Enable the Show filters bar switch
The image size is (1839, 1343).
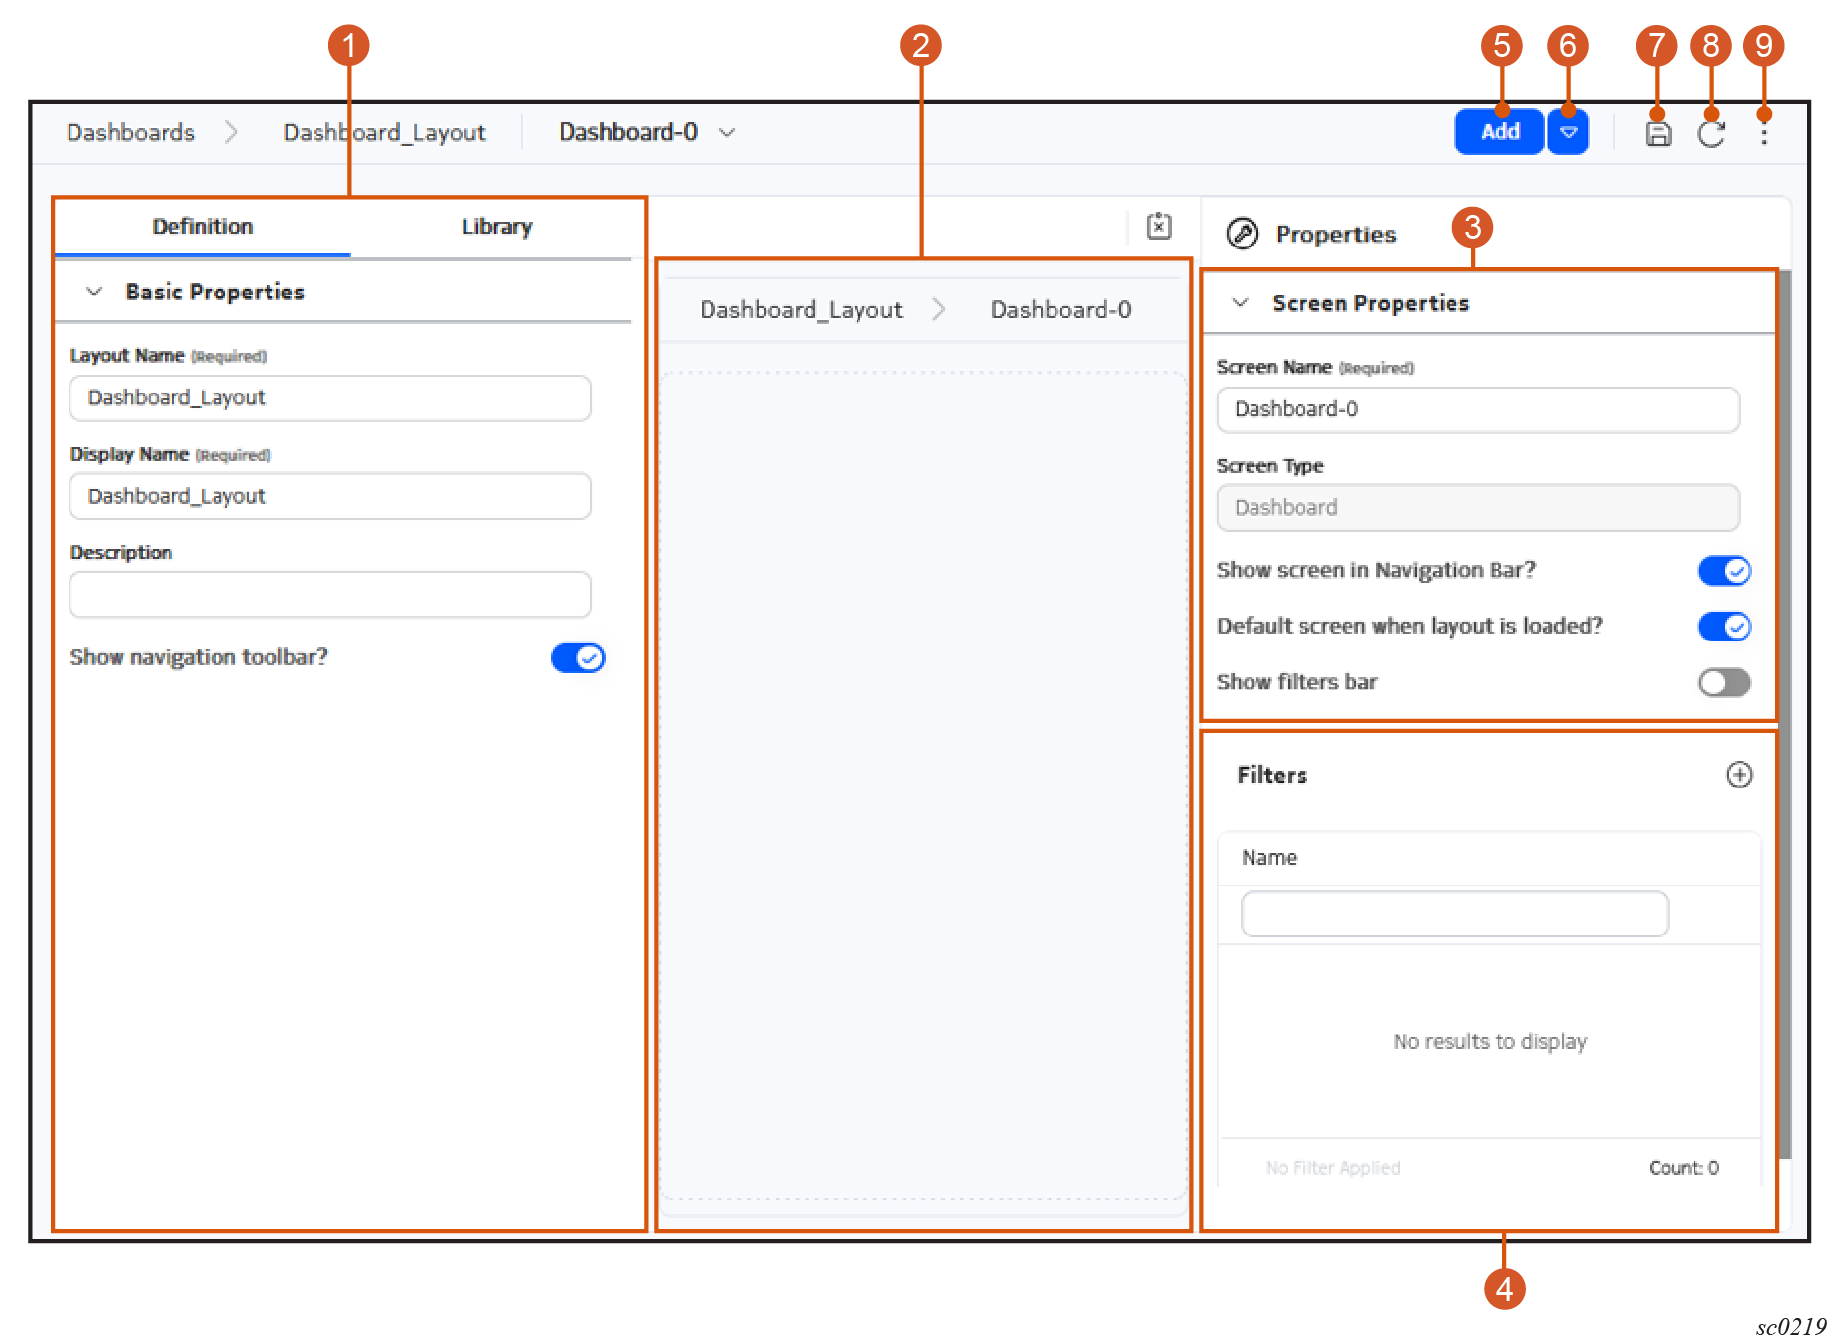[1724, 683]
